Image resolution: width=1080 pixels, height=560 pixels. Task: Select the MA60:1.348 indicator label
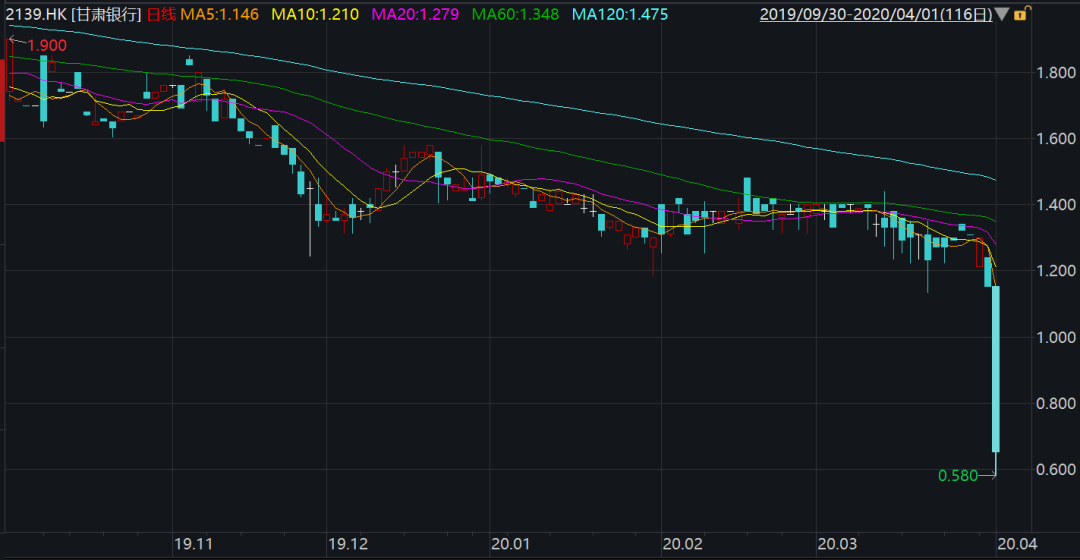click(515, 14)
